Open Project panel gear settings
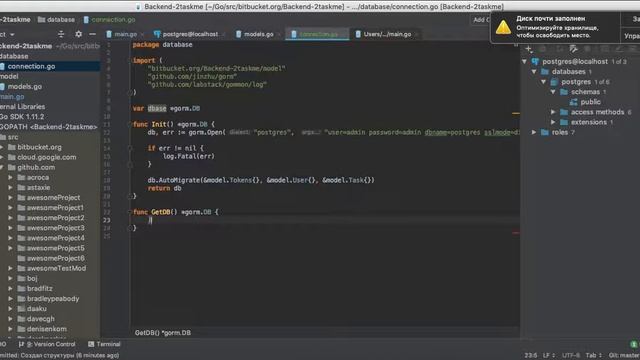 coord(78,34)
